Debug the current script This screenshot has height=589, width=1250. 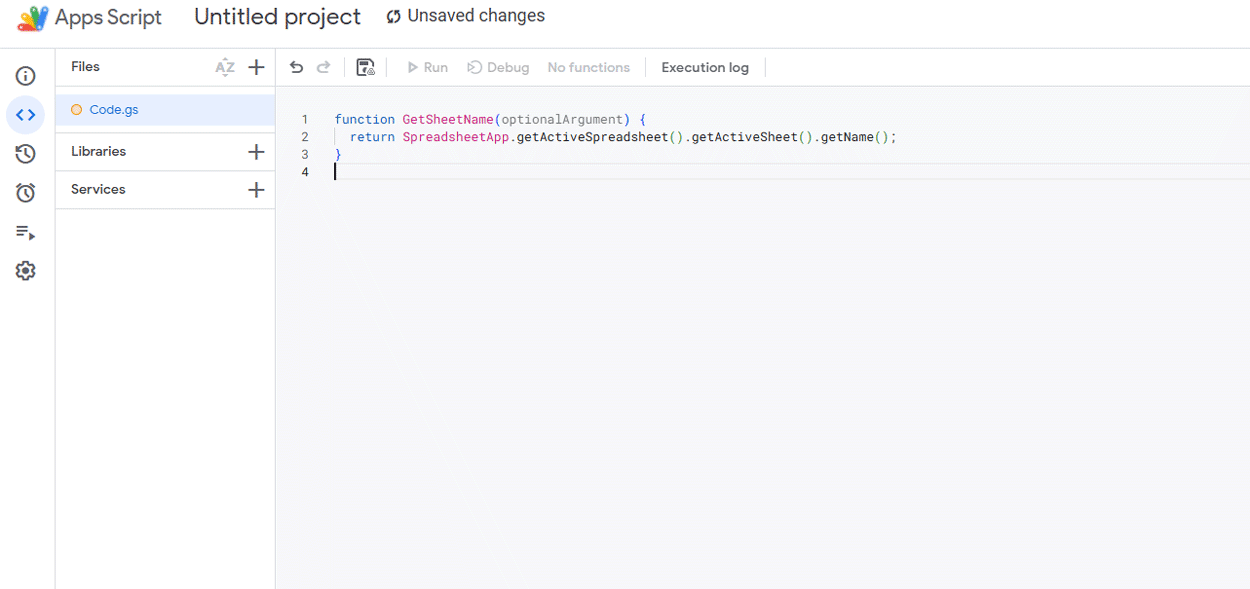coord(497,66)
